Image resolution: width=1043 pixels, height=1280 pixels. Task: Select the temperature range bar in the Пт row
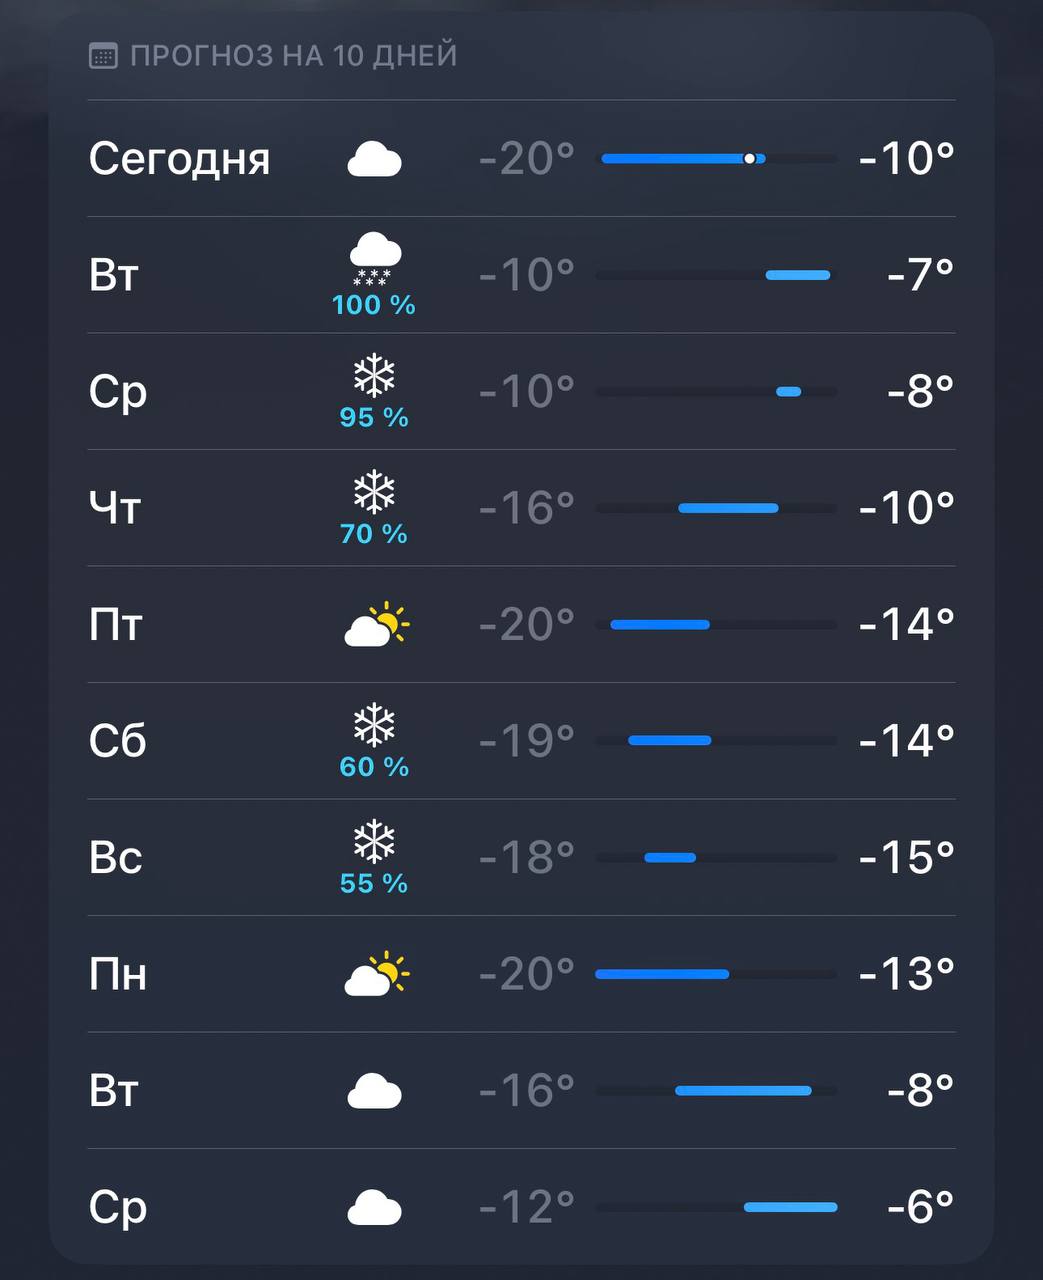[x=660, y=625]
